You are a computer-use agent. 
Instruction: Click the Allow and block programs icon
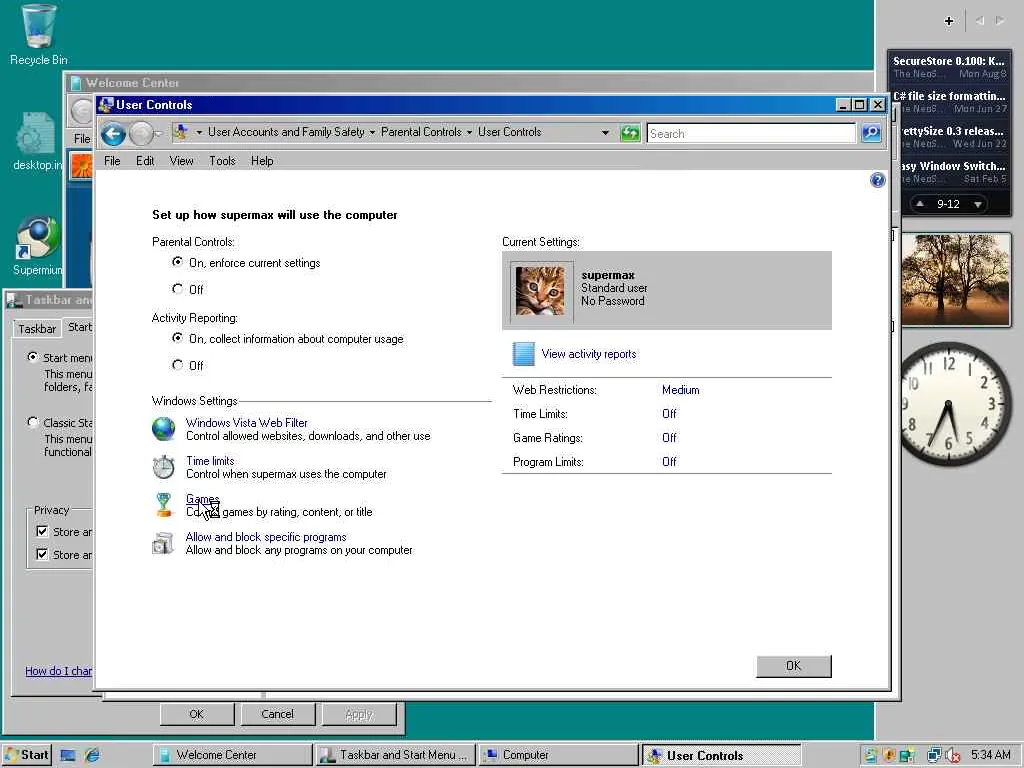(163, 543)
